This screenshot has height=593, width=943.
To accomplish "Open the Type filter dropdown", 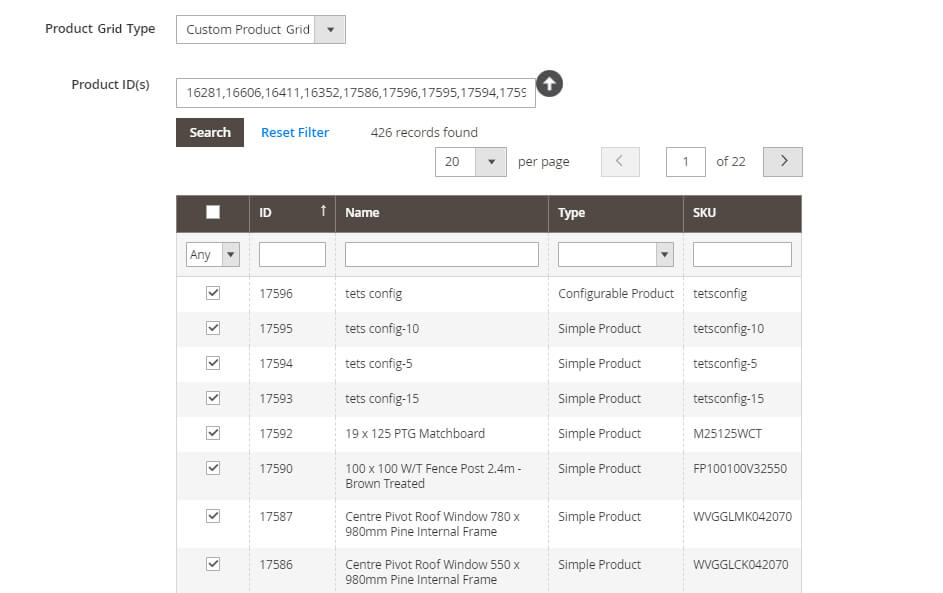I will pyautogui.click(x=615, y=254).
